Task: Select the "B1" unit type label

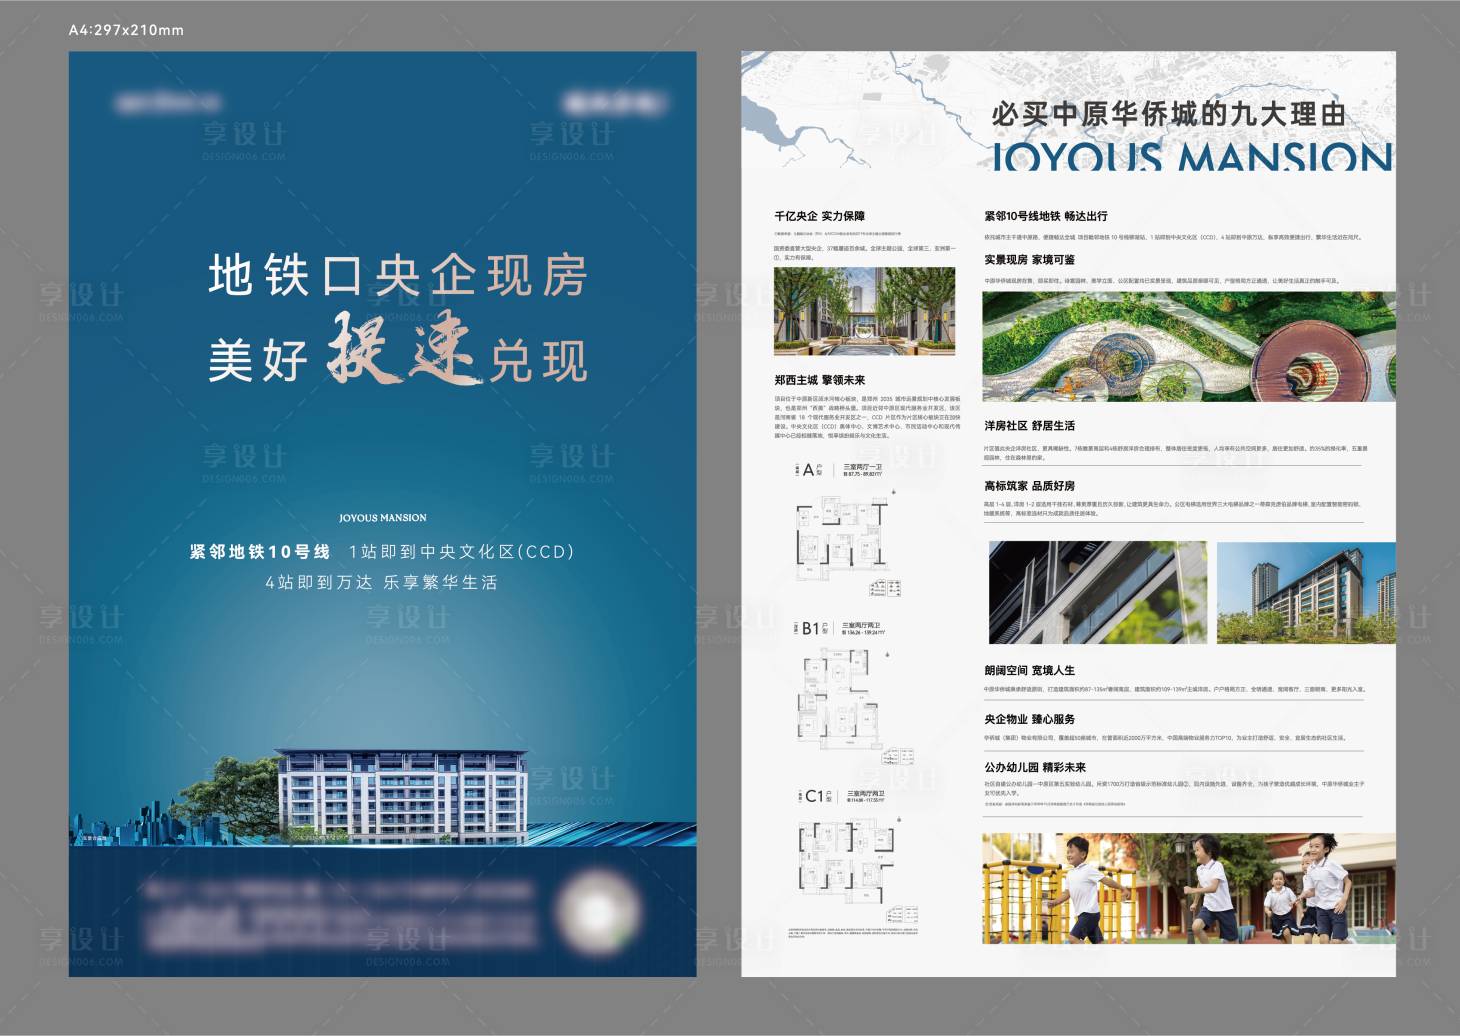Action: (x=810, y=629)
